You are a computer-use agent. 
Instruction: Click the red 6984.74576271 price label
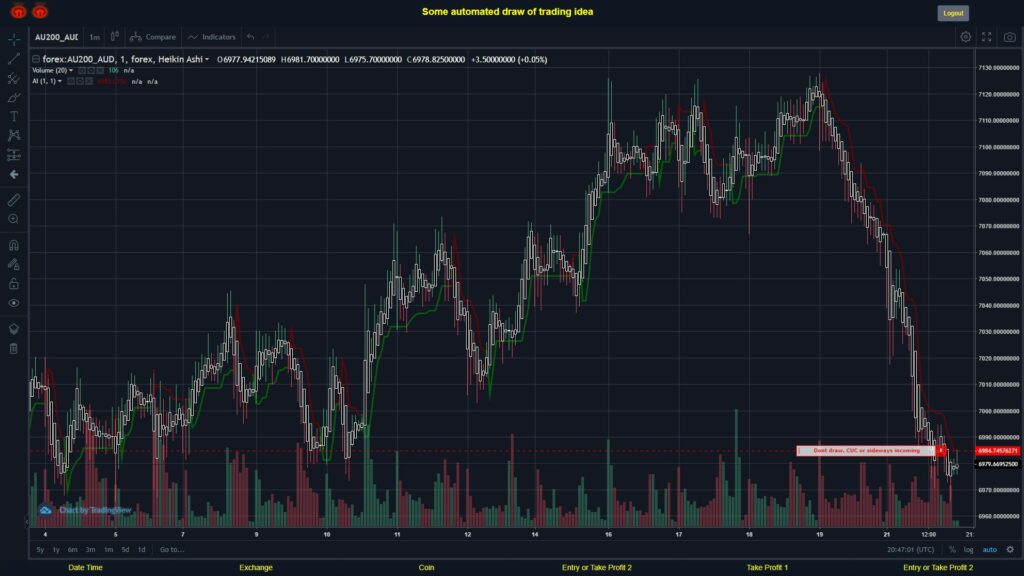pyautogui.click(x=997, y=451)
